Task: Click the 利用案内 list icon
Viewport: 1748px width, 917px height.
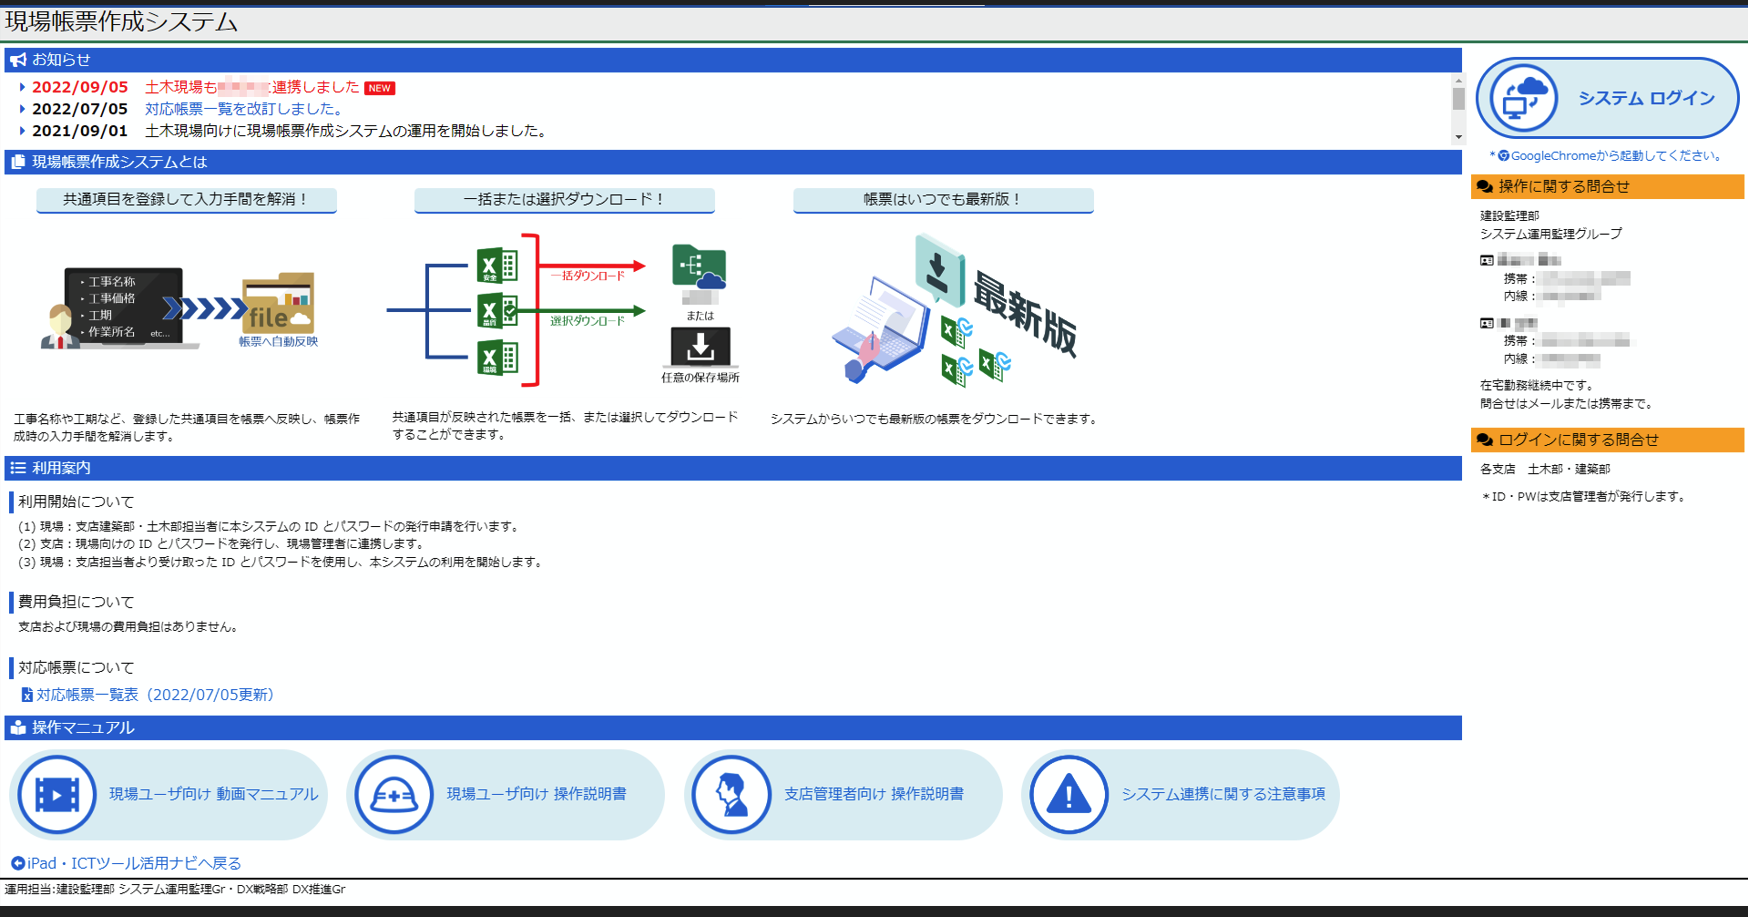Action: pyautogui.click(x=18, y=468)
